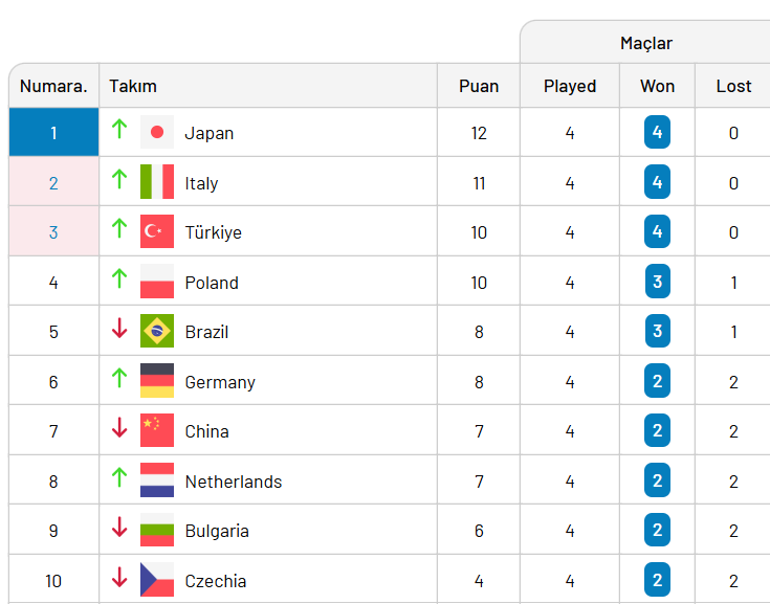This screenshot has height=604, width=770.
Task: Click the green up arrow beside Poland
Action: pyautogui.click(x=119, y=278)
